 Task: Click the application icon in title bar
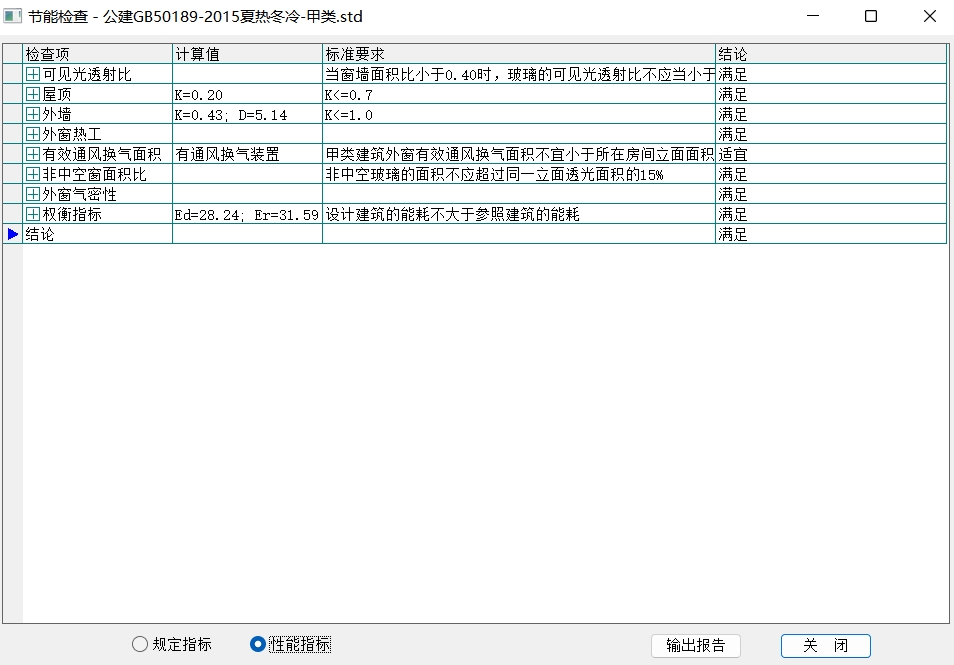(13, 17)
